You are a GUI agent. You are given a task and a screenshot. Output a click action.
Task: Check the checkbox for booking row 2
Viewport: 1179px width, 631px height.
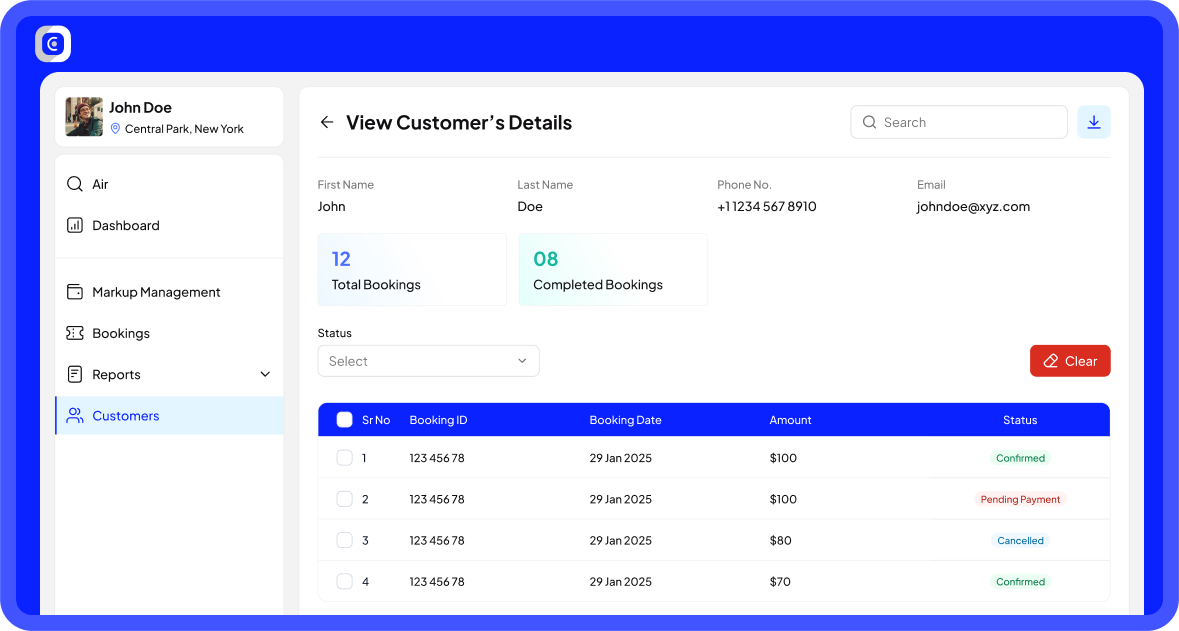344,499
